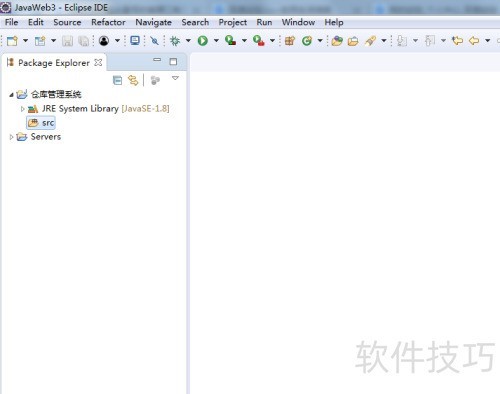Click the Previous Annotation toolbar icon
Screen dimensions: 500x394
pyautogui.click(x=430, y=41)
